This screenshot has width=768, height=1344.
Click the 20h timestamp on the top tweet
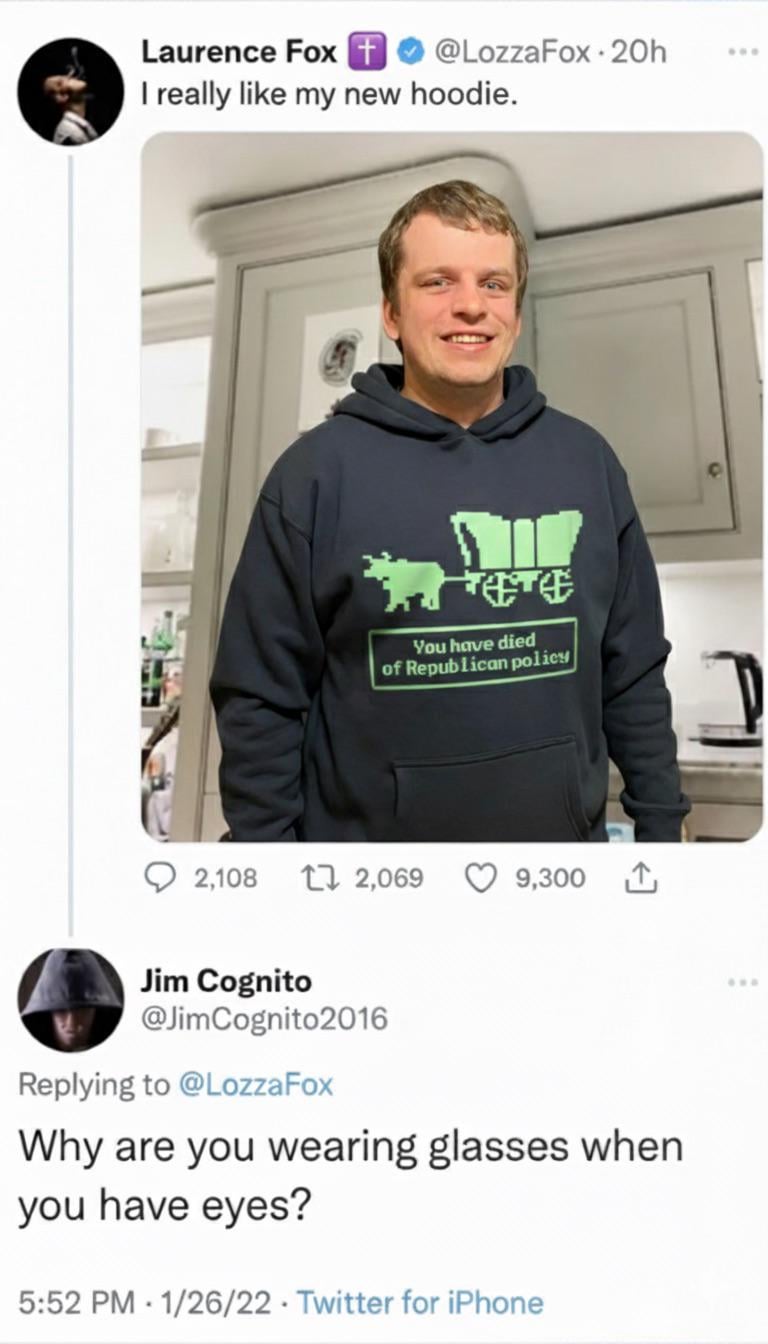[637, 52]
